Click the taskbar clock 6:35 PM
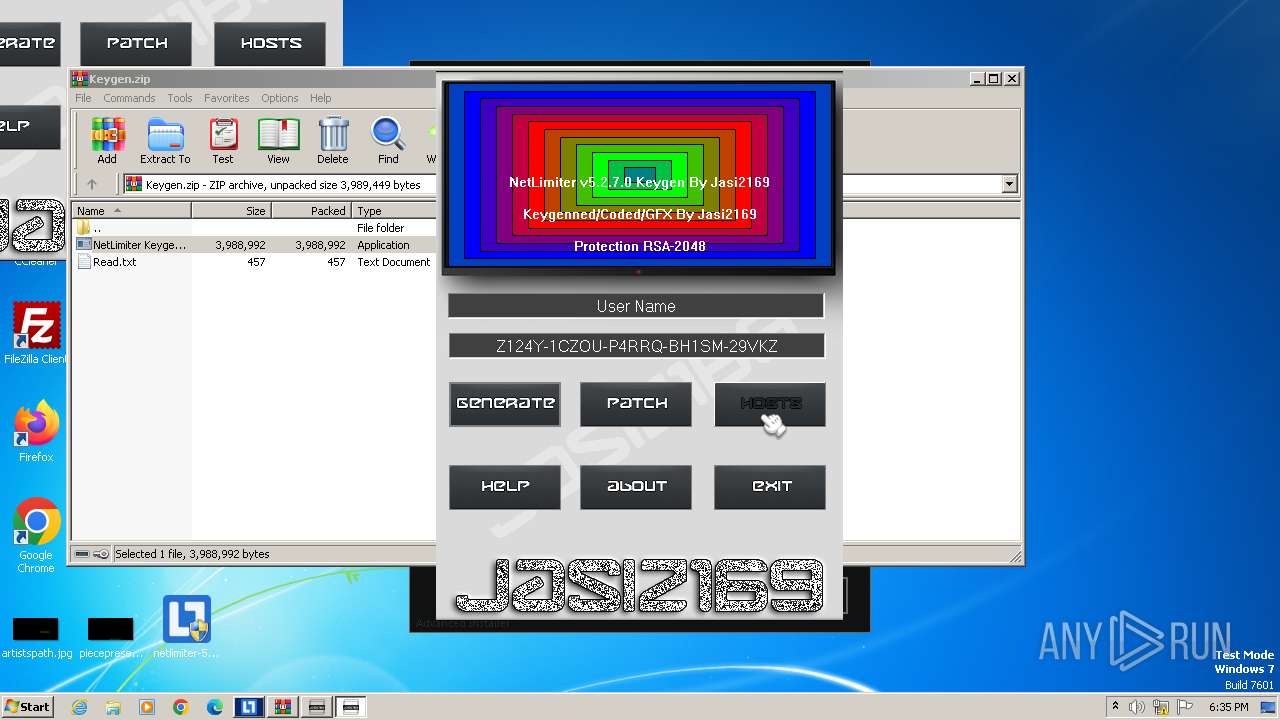 point(1228,707)
